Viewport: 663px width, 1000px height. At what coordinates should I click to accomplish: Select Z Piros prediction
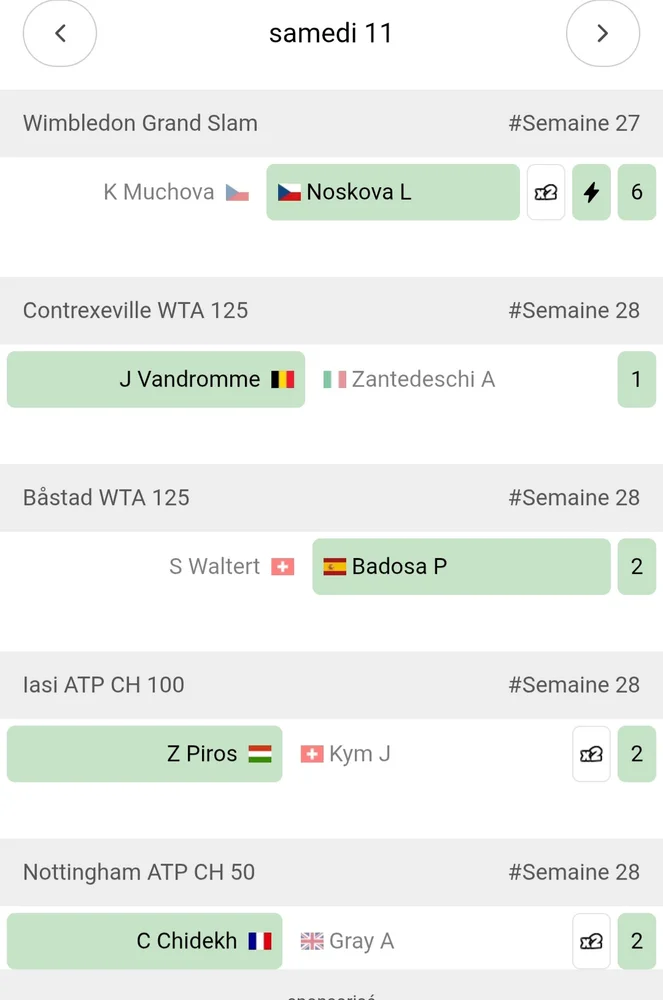pos(144,754)
